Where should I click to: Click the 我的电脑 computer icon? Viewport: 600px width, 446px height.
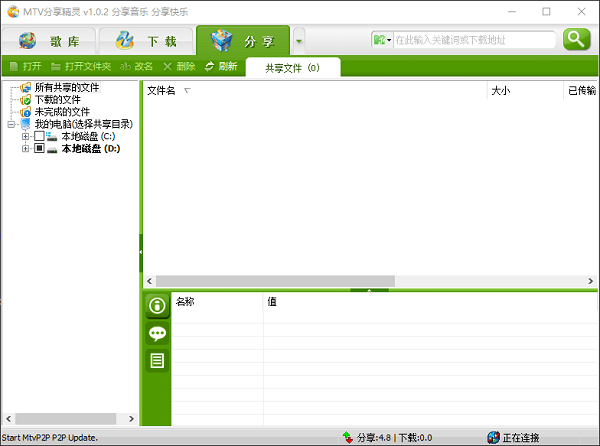(x=26, y=124)
